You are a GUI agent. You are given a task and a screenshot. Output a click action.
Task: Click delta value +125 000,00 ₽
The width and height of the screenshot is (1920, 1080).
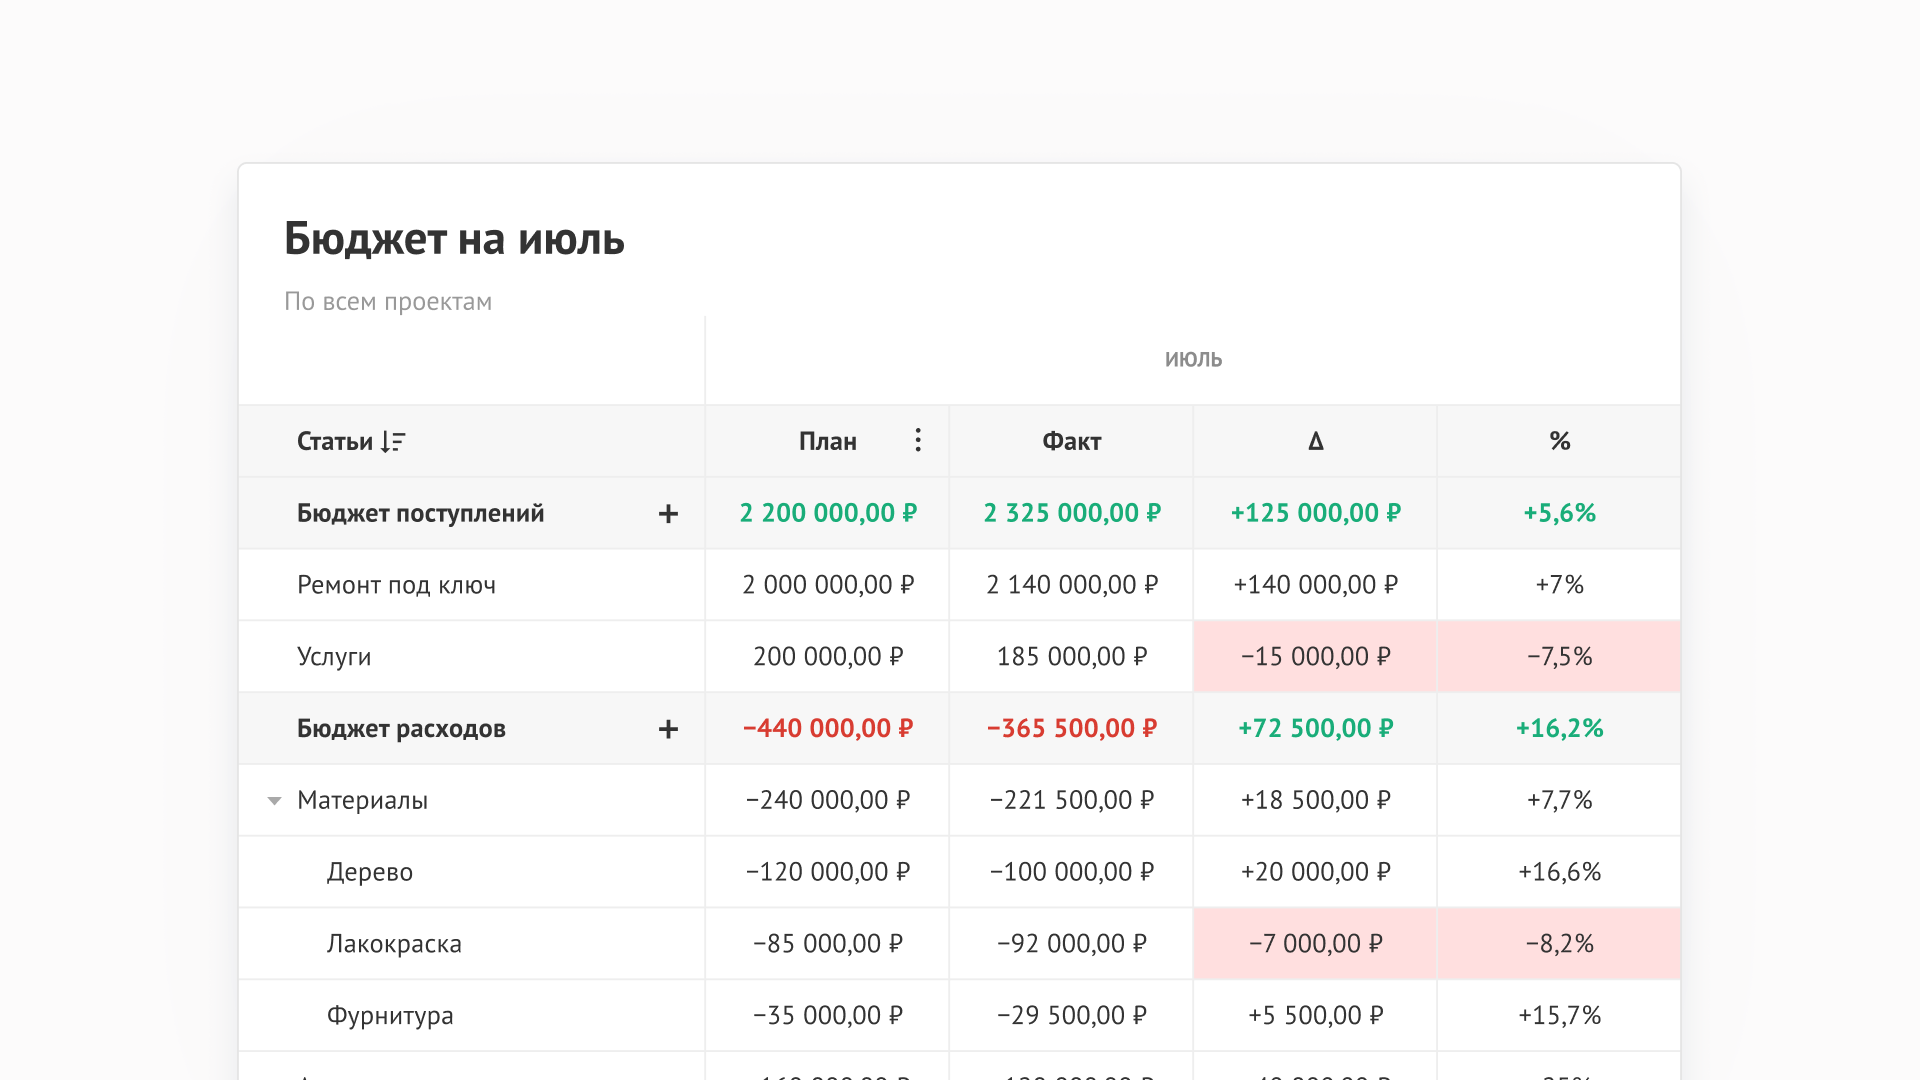[x=1316, y=513]
